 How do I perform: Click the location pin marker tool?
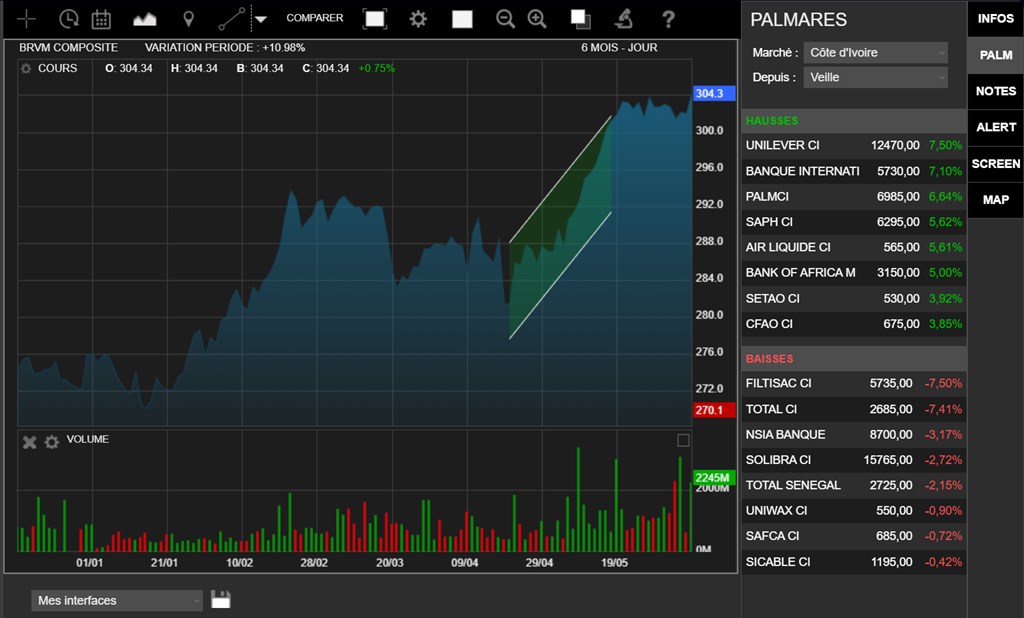point(188,19)
